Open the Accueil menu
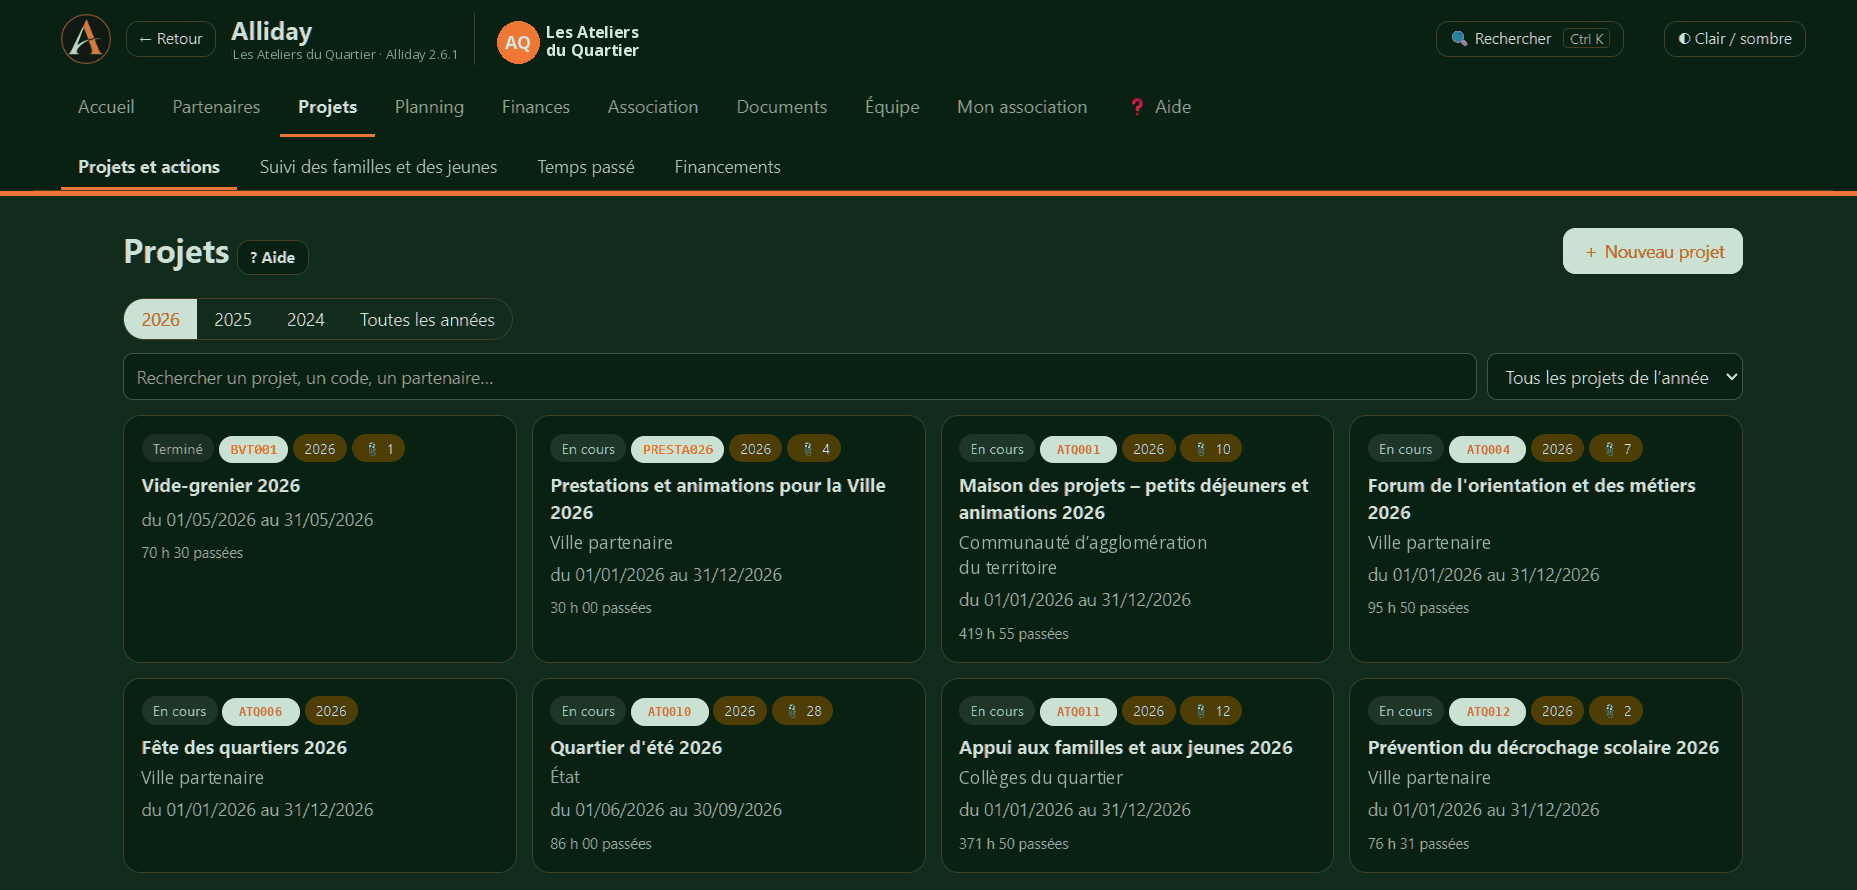The height and width of the screenshot is (890, 1857). tap(106, 107)
